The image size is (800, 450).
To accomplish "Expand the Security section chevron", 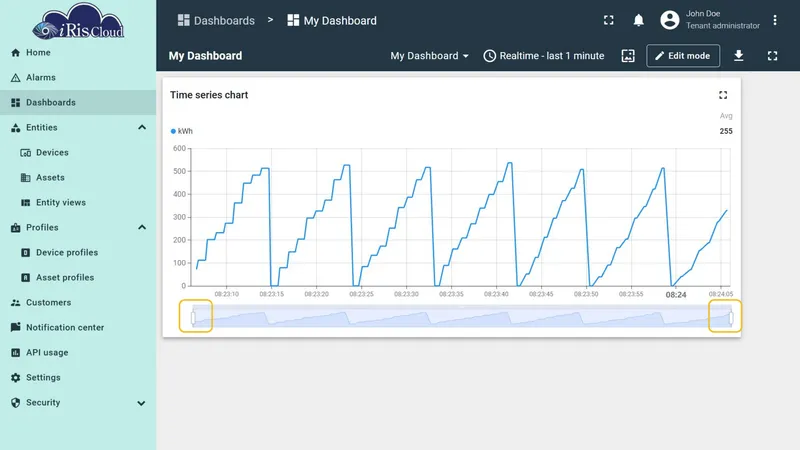I will pyautogui.click(x=141, y=403).
